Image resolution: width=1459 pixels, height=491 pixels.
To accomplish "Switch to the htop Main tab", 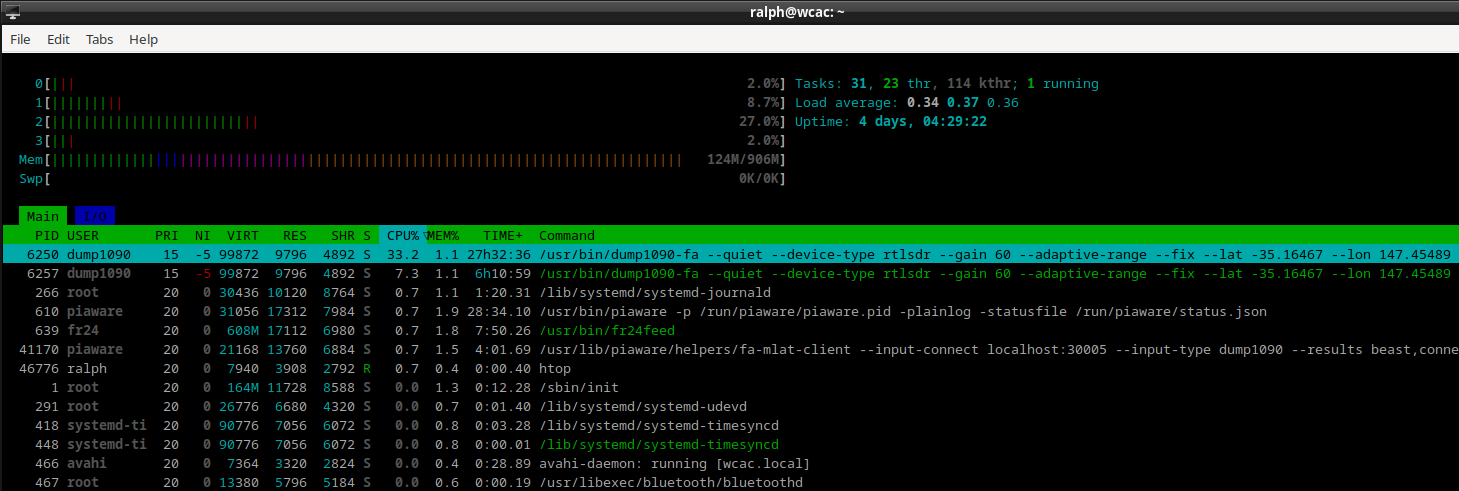I will click(42, 216).
